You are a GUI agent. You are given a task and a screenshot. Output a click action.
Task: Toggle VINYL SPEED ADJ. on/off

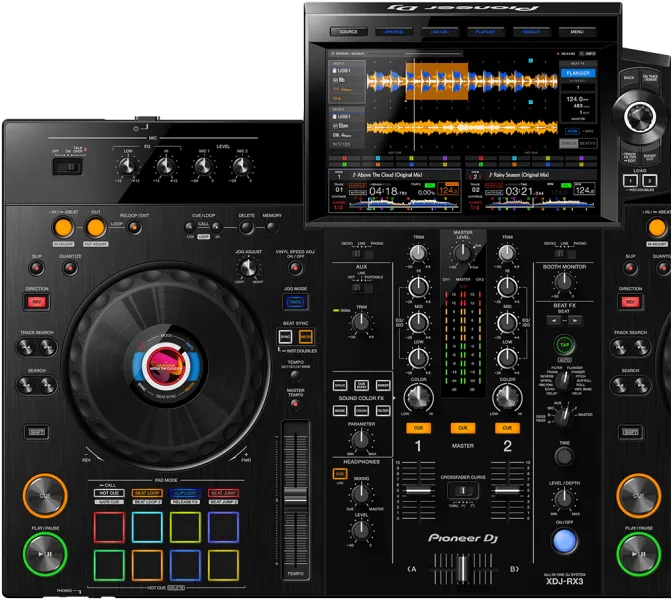point(295,268)
